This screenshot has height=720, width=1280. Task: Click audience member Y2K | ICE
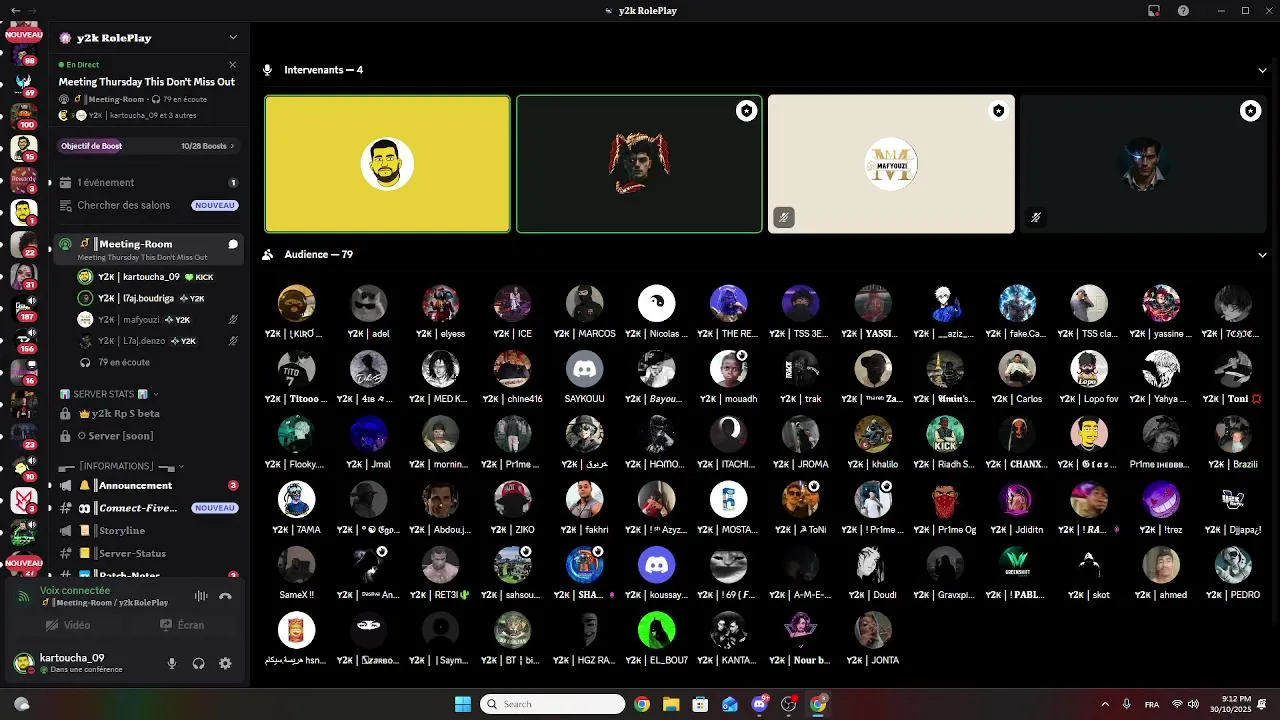[513, 312]
